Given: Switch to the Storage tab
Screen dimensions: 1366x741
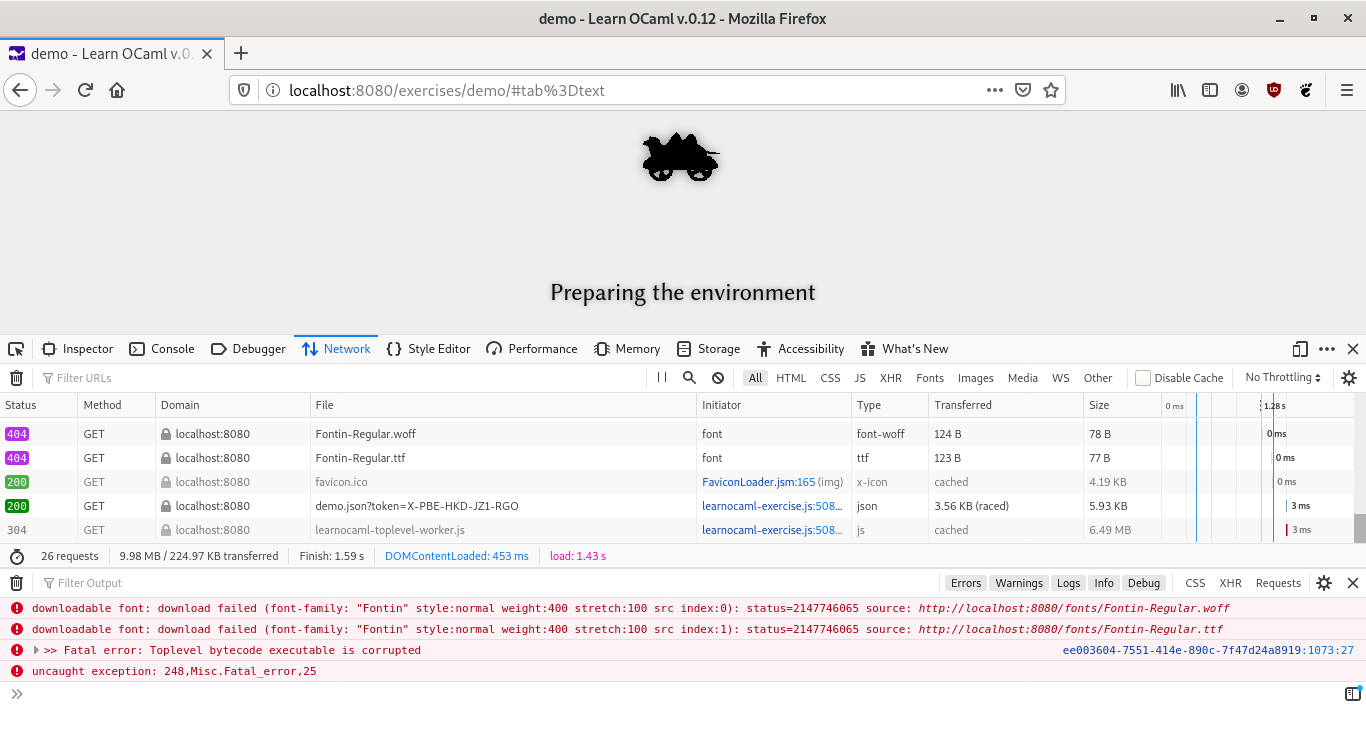Looking at the screenshot, I should pos(708,348).
